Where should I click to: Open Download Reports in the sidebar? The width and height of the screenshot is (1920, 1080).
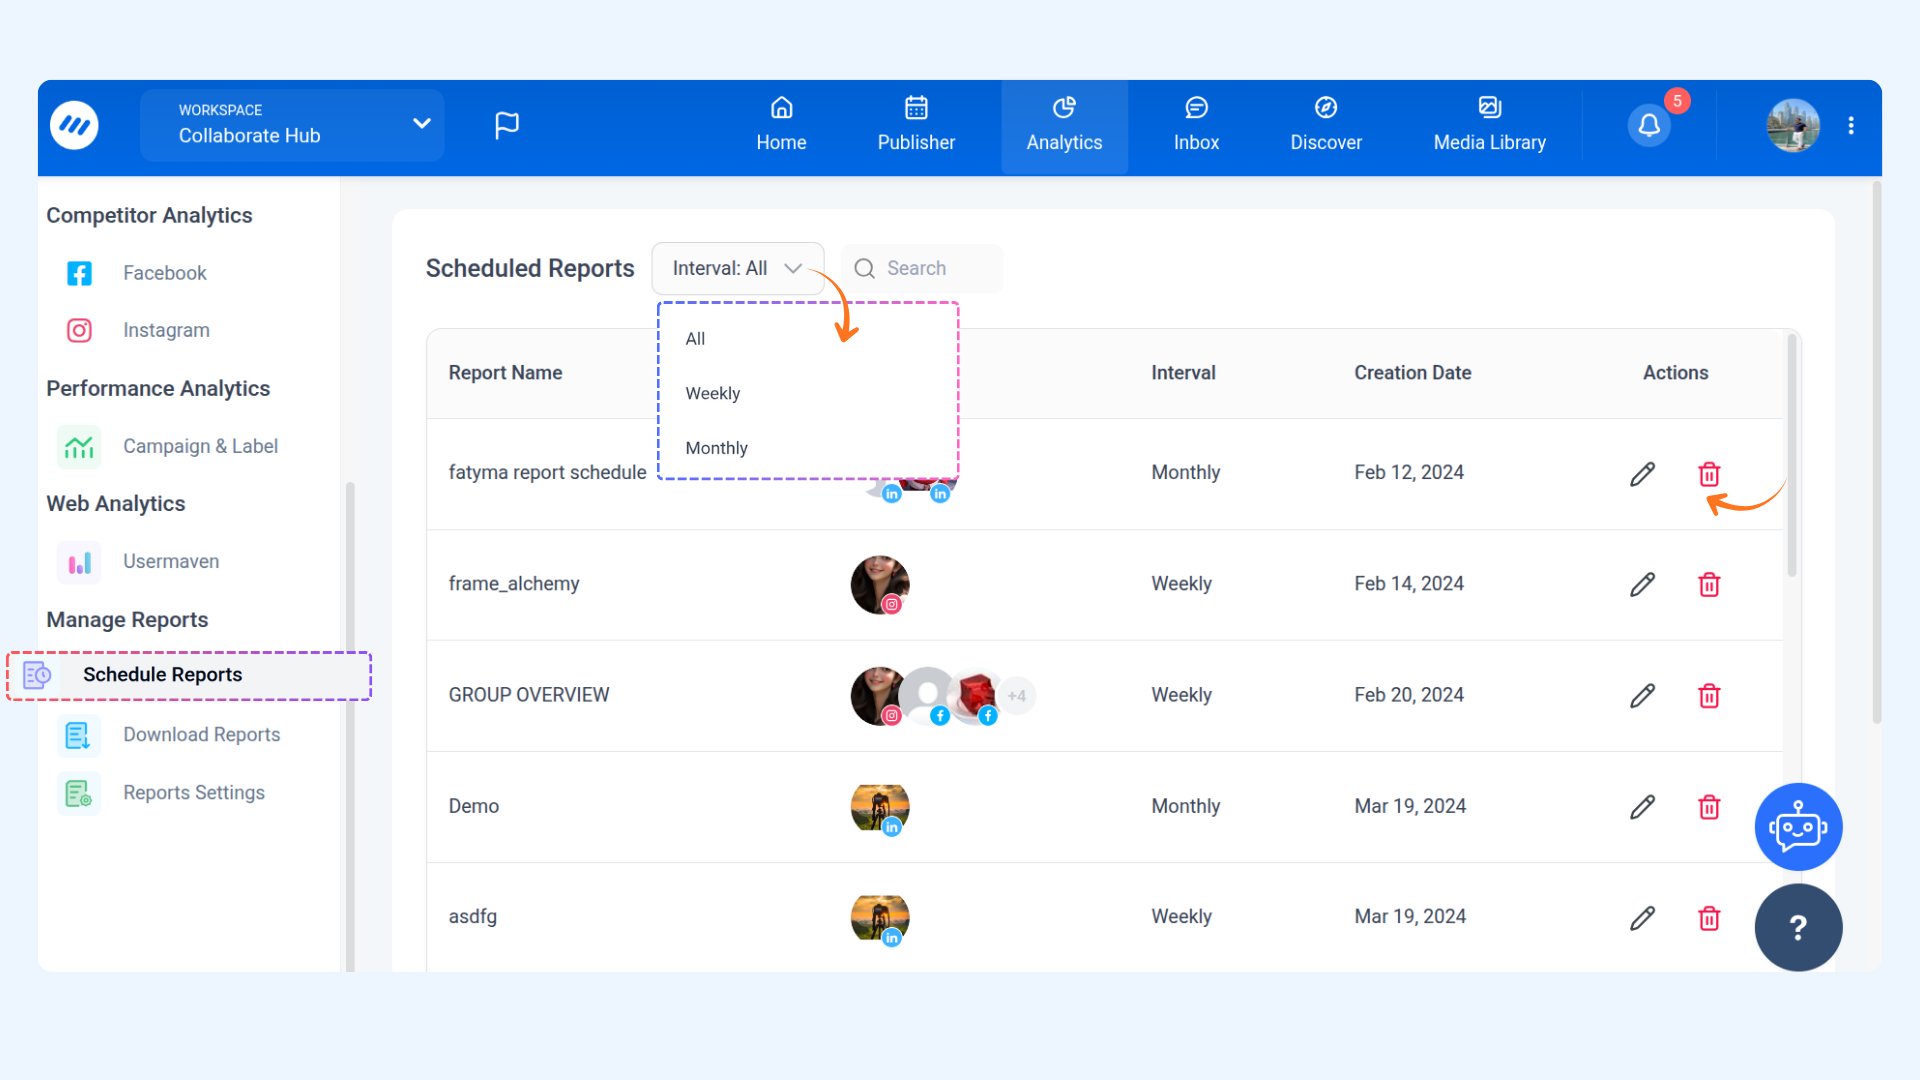click(201, 735)
